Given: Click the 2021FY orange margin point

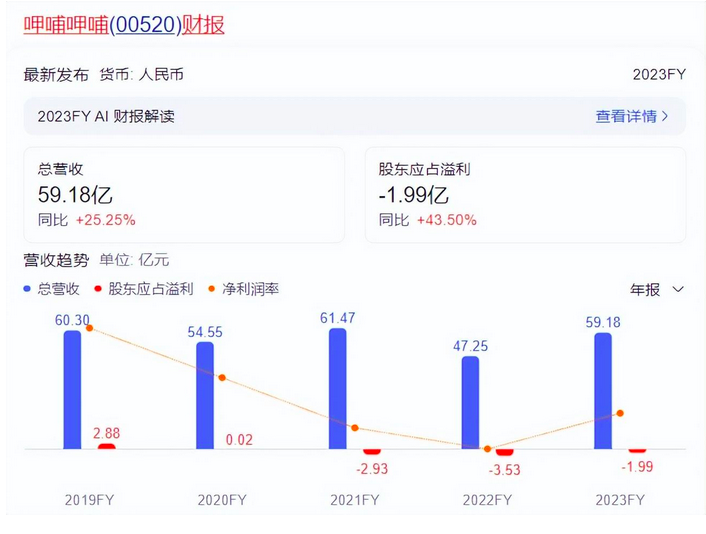Looking at the screenshot, I should (355, 428).
